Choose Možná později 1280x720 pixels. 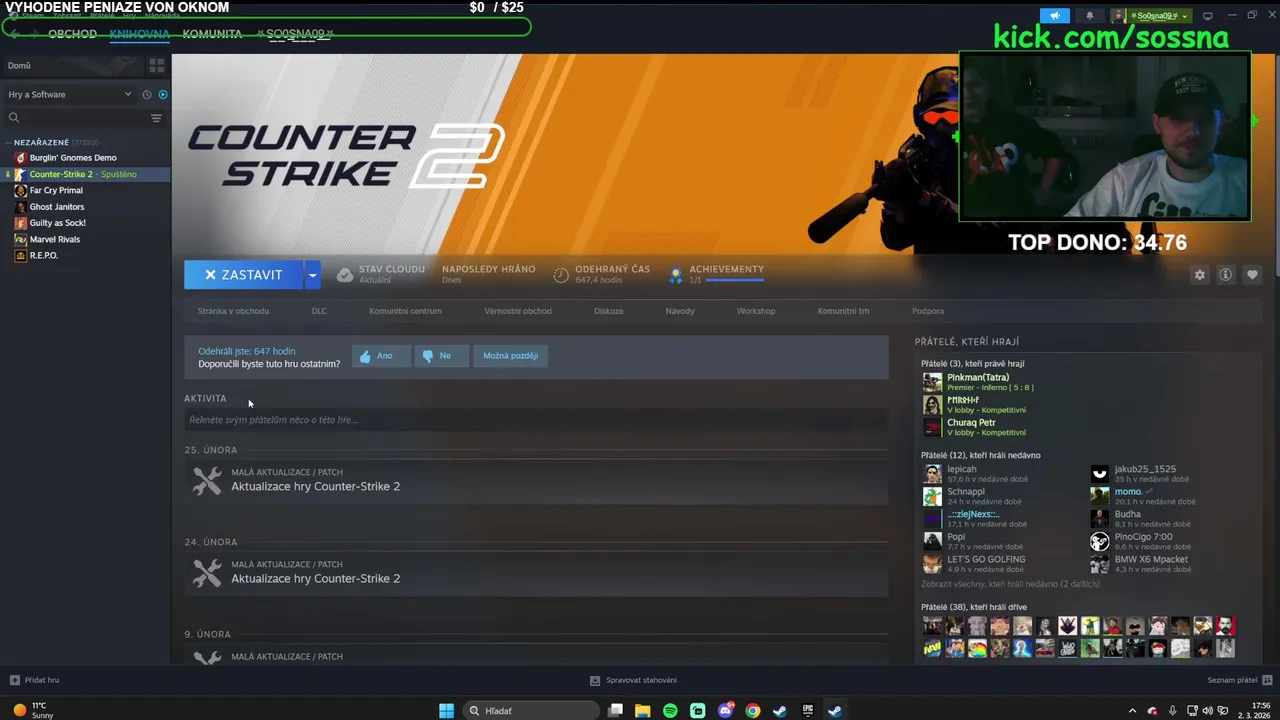(x=510, y=356)
